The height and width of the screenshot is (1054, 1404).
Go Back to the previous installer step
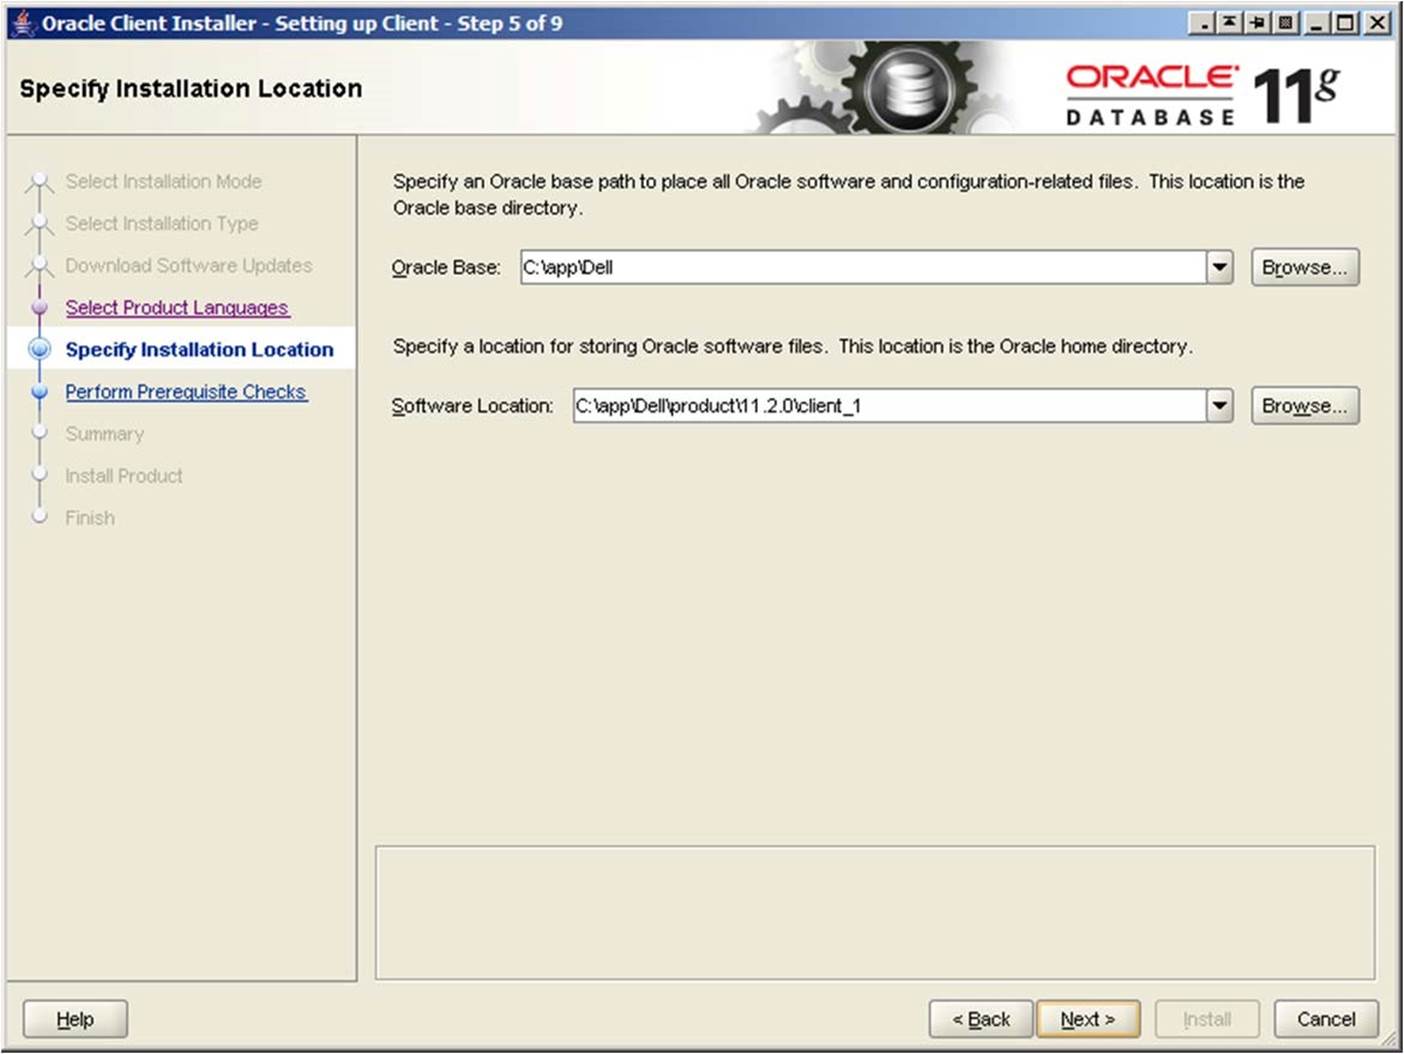coord(980,1019)
